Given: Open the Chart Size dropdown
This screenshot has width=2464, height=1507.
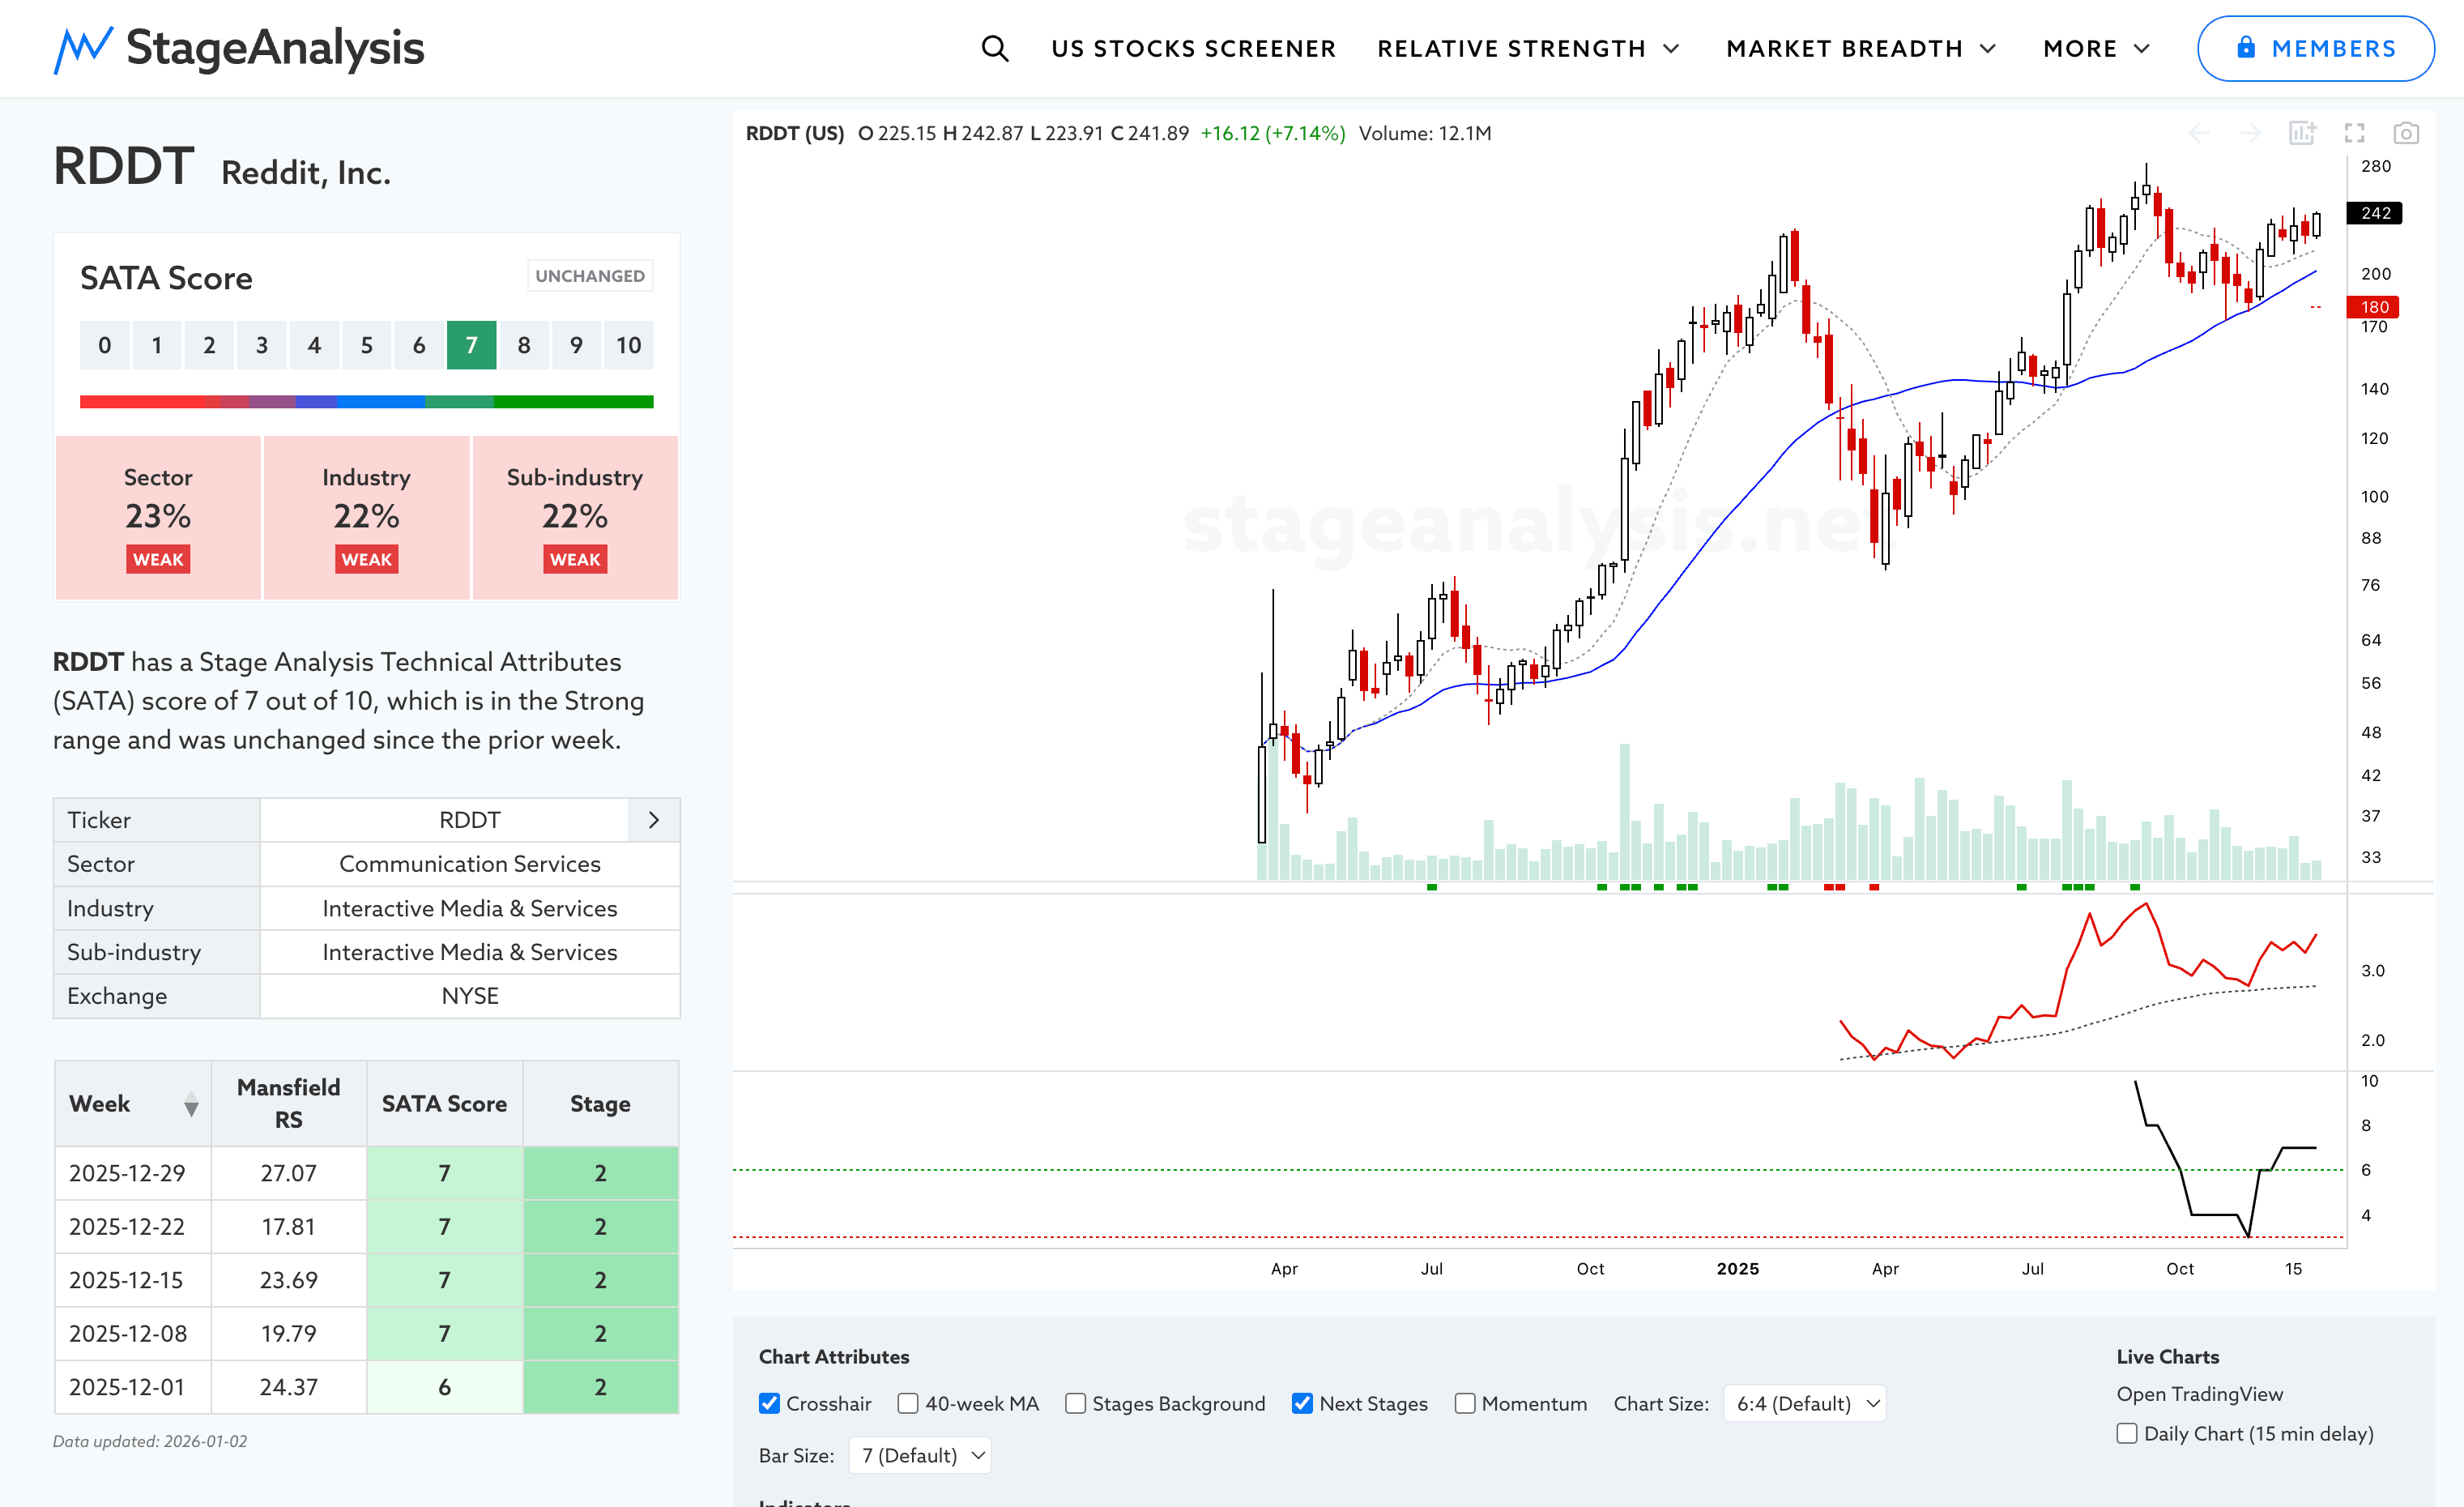Looking at the screenshot, I should [x=1805, y=1403].
